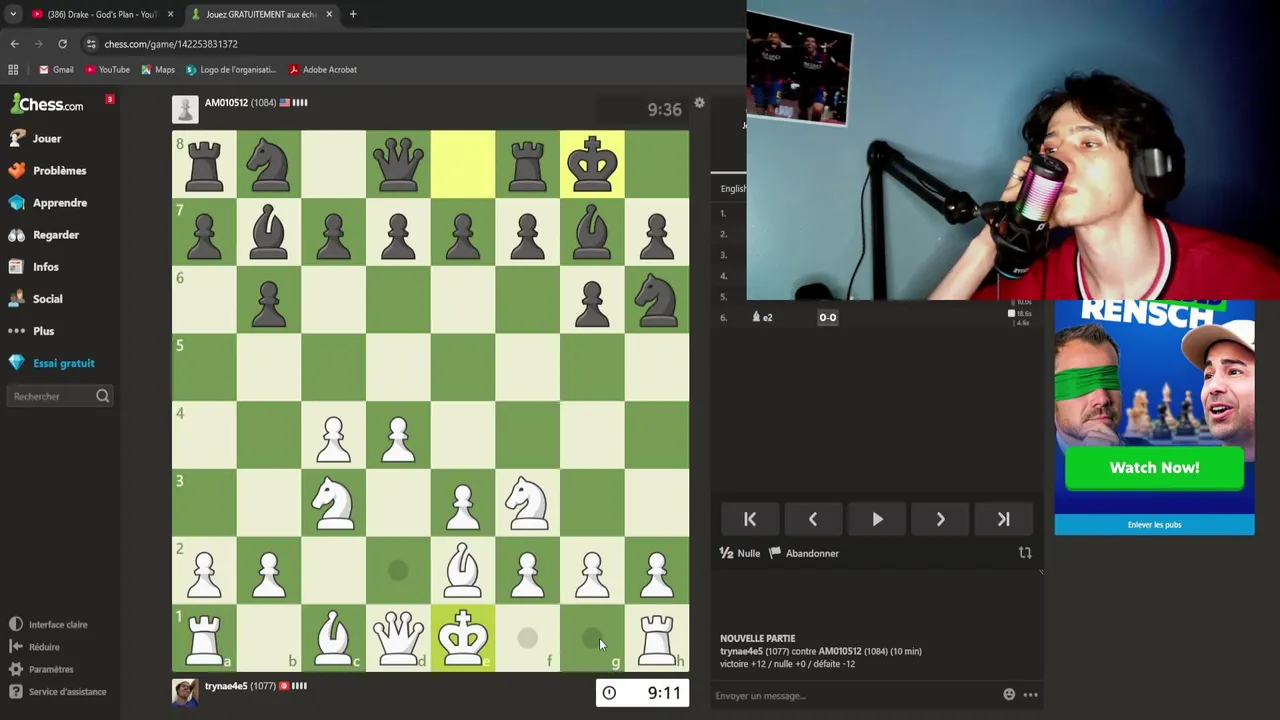
Task: Open the Problèmes section
Action: 47,170
